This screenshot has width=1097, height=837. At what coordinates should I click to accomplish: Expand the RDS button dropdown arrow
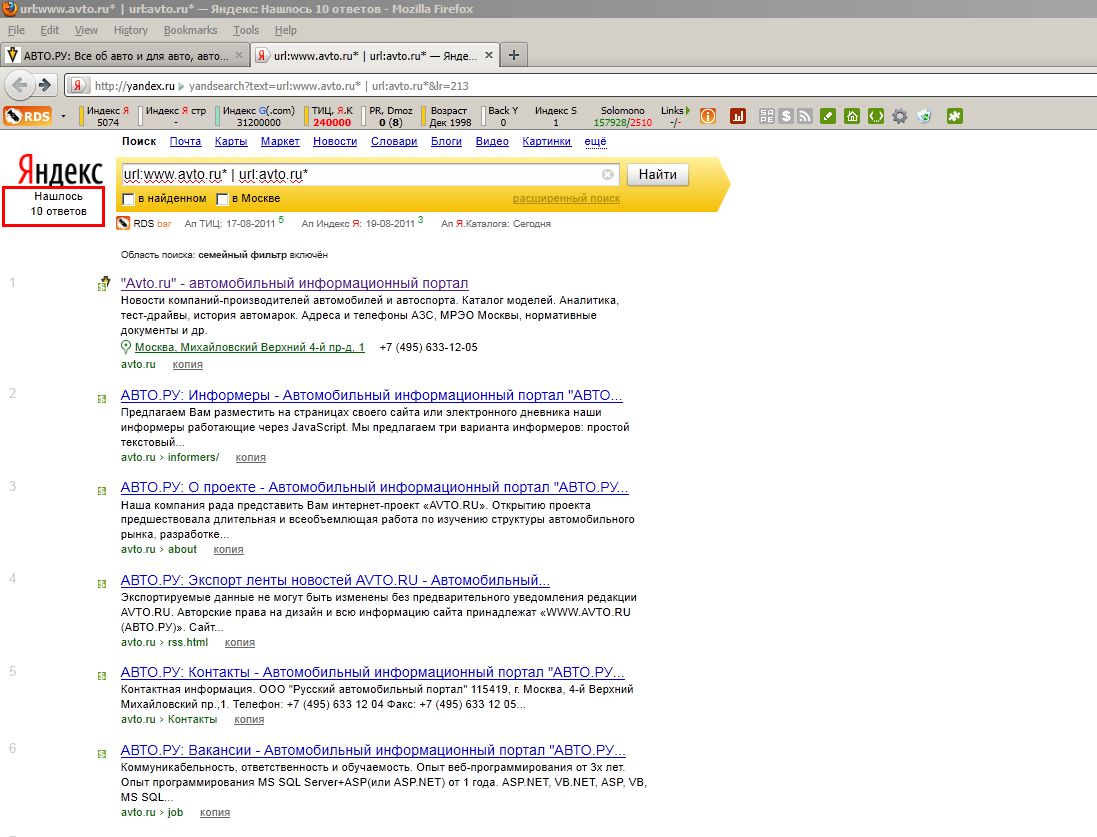(x=64, y=116)
